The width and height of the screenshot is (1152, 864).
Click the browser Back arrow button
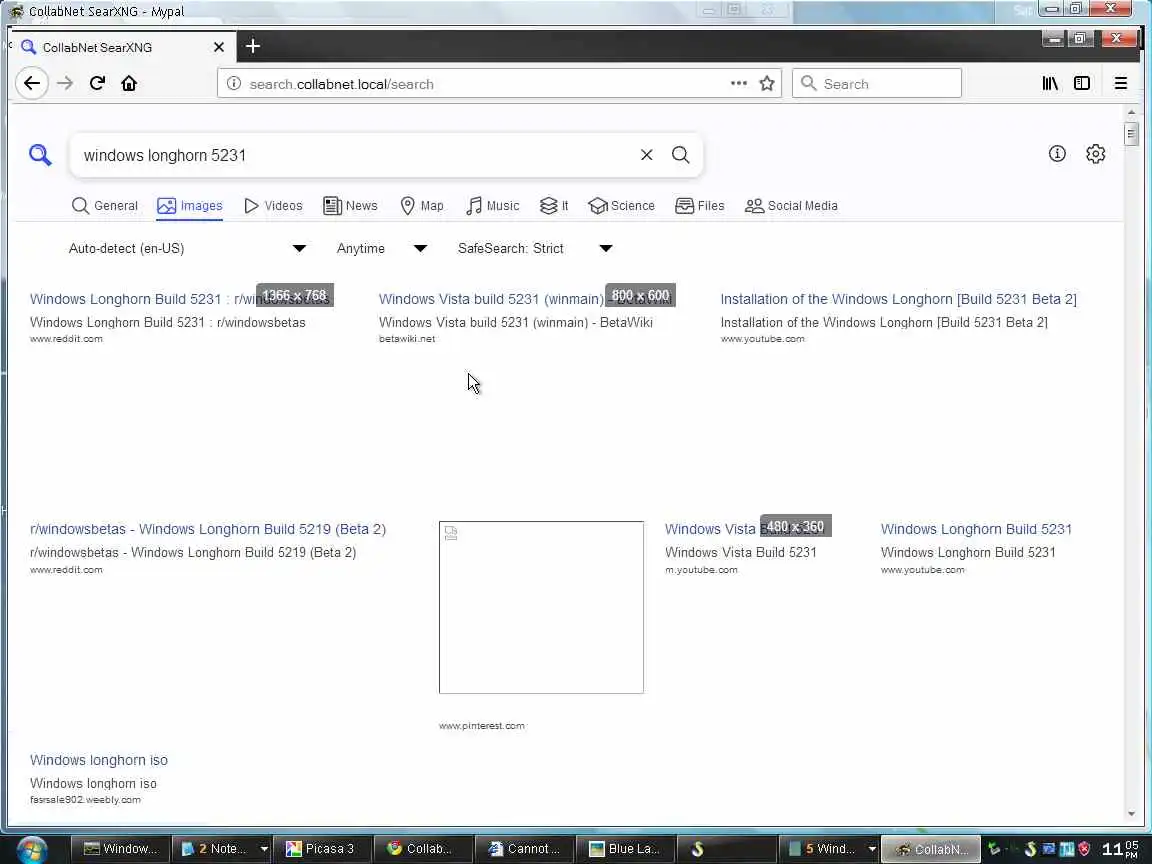pyautogui.click(x=32, y=83)
